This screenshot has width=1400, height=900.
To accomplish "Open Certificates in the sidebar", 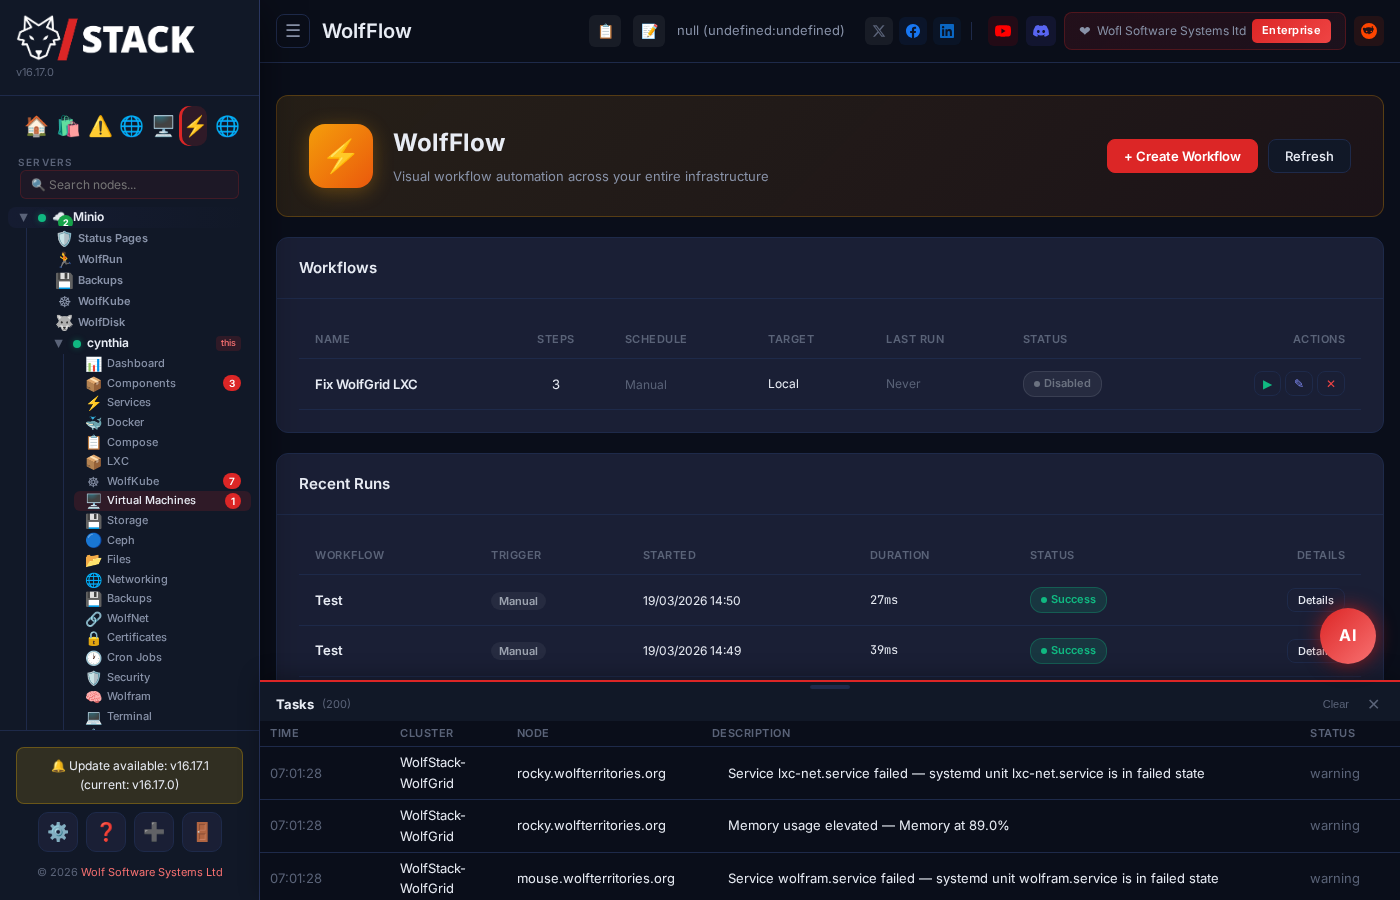I will [x=136, y=638].
